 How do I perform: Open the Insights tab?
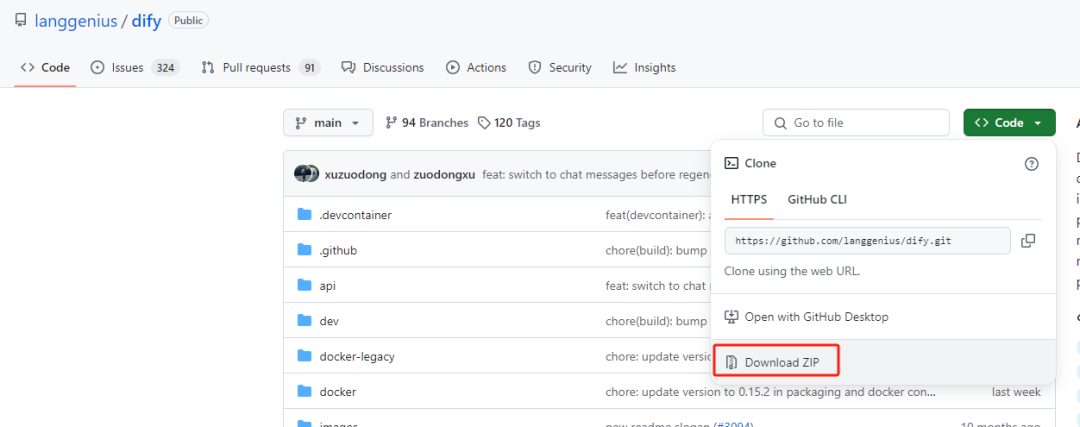point(645,67)
